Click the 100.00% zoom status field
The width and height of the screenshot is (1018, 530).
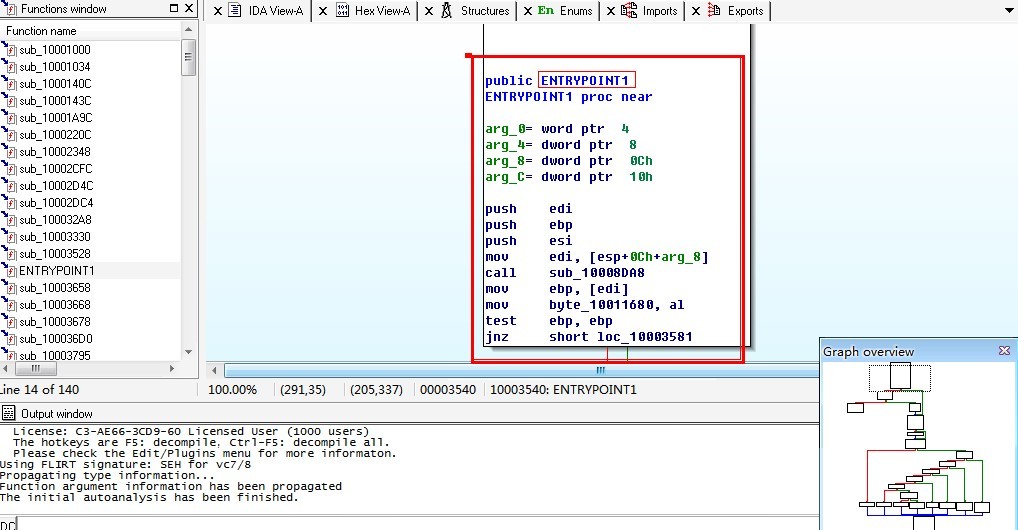pos(232,390)
